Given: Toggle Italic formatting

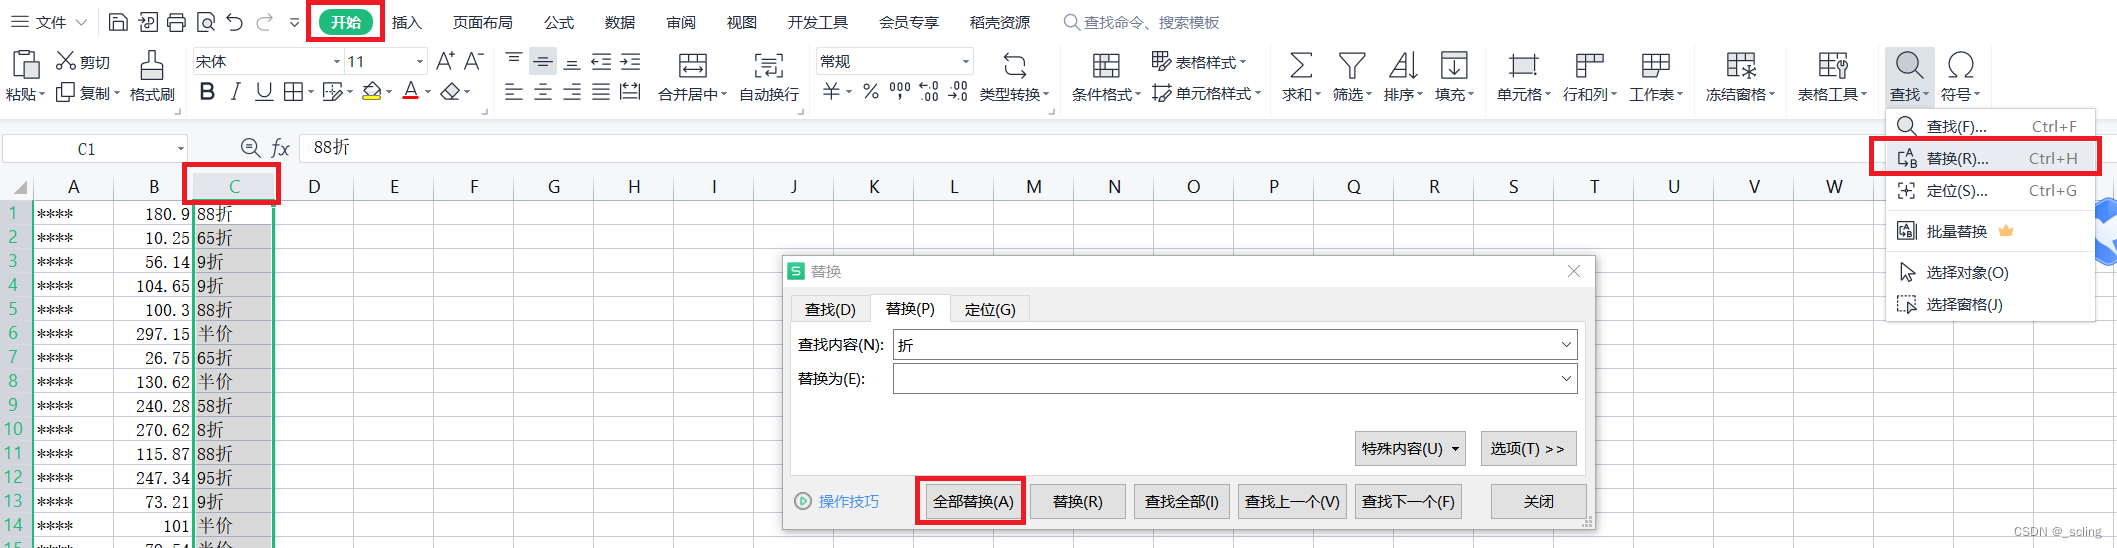Looking at the screenshot, I should click(x=235, y=92).
